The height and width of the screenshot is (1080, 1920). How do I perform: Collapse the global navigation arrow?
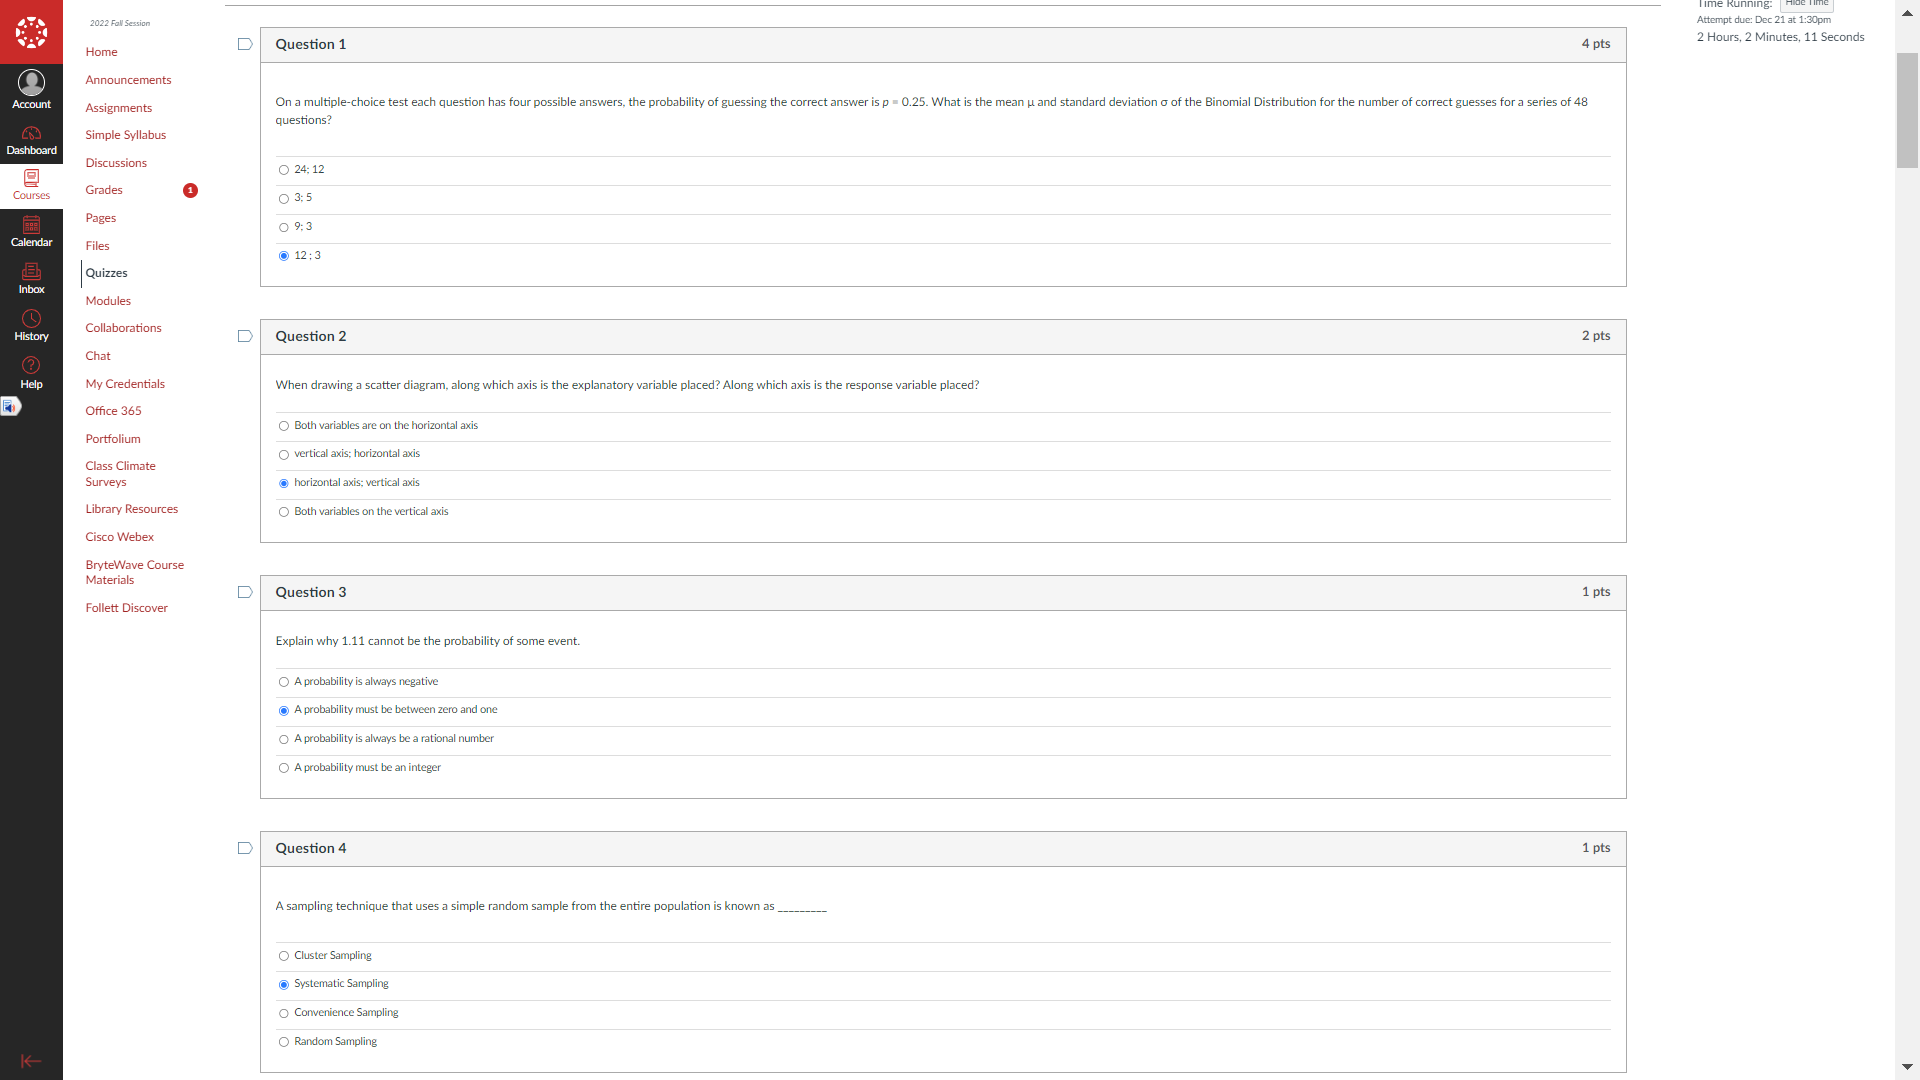click(x=31, y=1062)
